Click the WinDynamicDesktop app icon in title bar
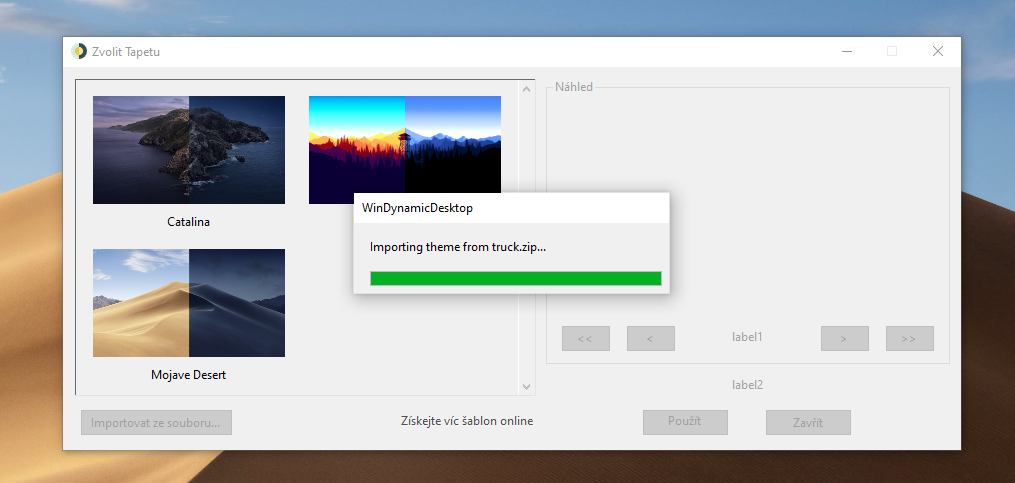 [79, 51]
